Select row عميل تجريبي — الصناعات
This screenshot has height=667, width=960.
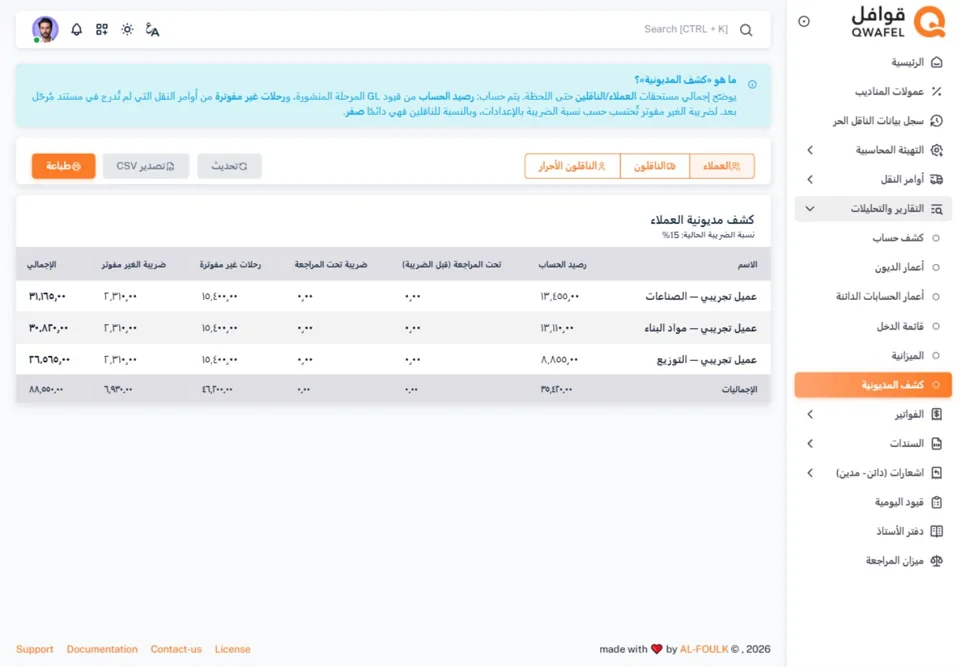393,296
